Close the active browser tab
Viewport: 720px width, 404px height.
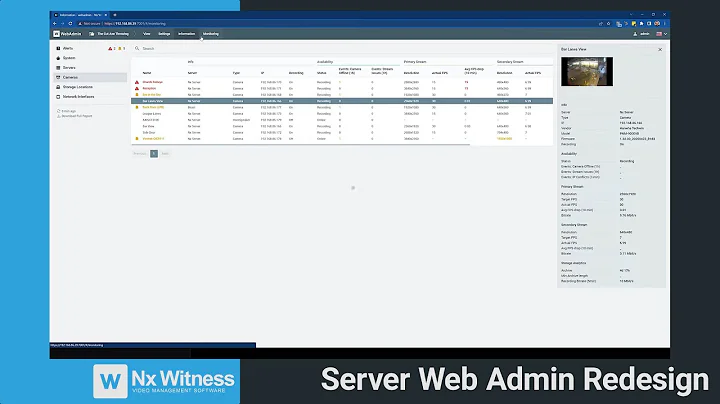tap(106, 15)
